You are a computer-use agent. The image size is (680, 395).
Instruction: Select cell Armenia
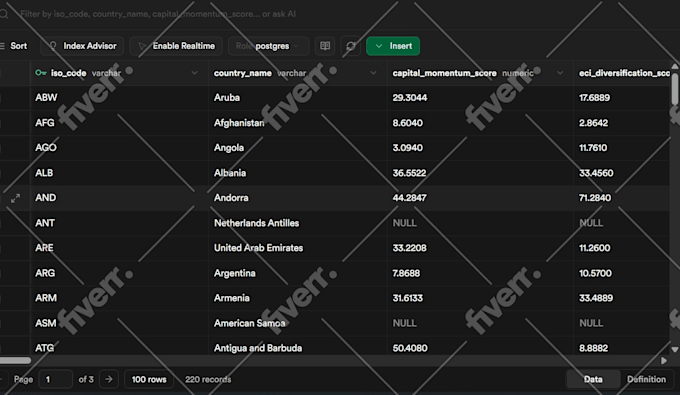pyautogui.click(x=298, y=298)
